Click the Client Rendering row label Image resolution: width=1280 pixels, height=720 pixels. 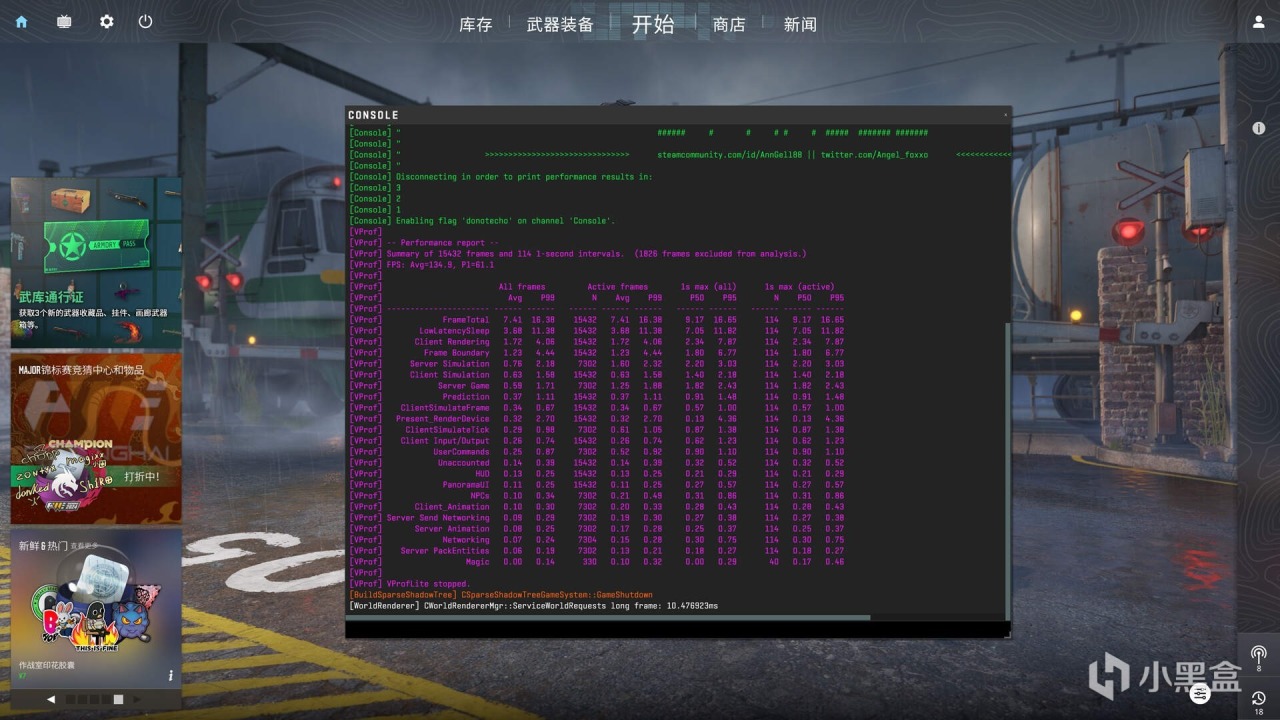coord(452,342)
